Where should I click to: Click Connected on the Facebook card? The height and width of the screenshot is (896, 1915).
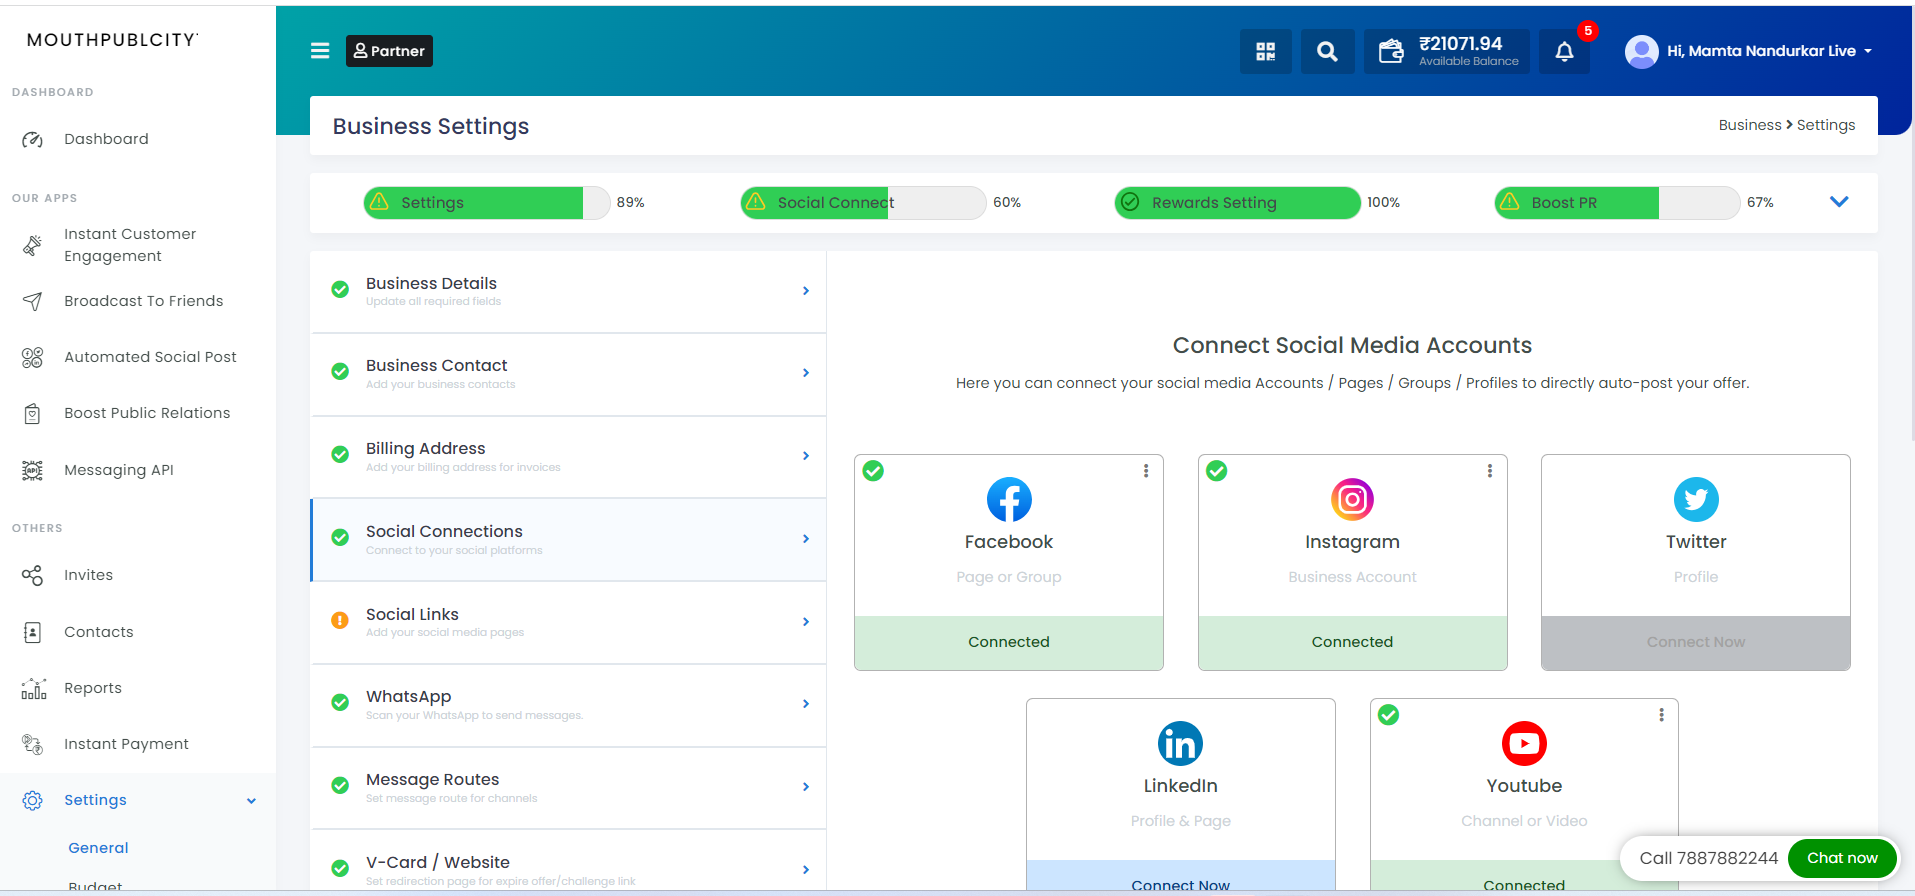[1009, 642]
